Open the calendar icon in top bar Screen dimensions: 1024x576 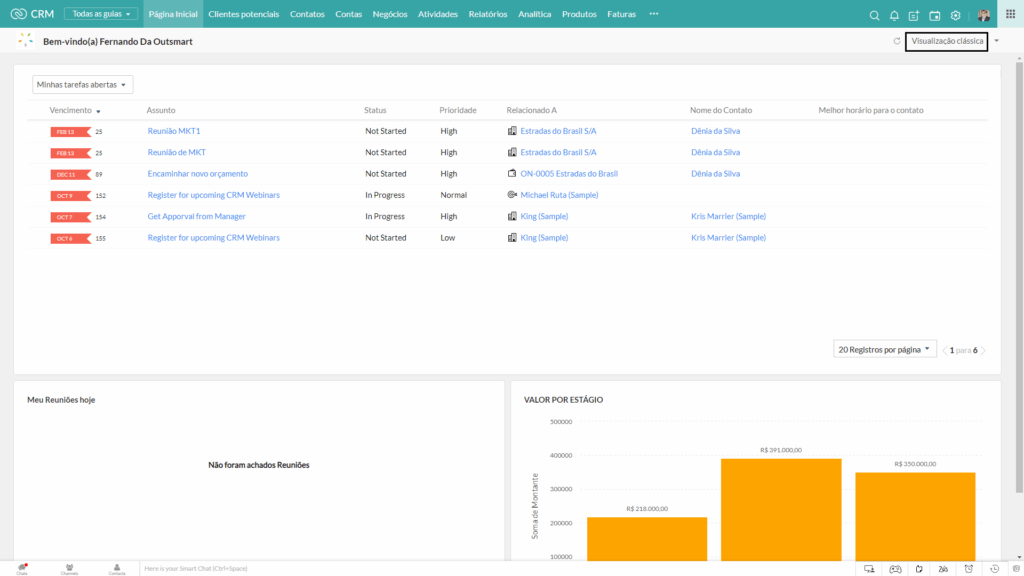935,15
